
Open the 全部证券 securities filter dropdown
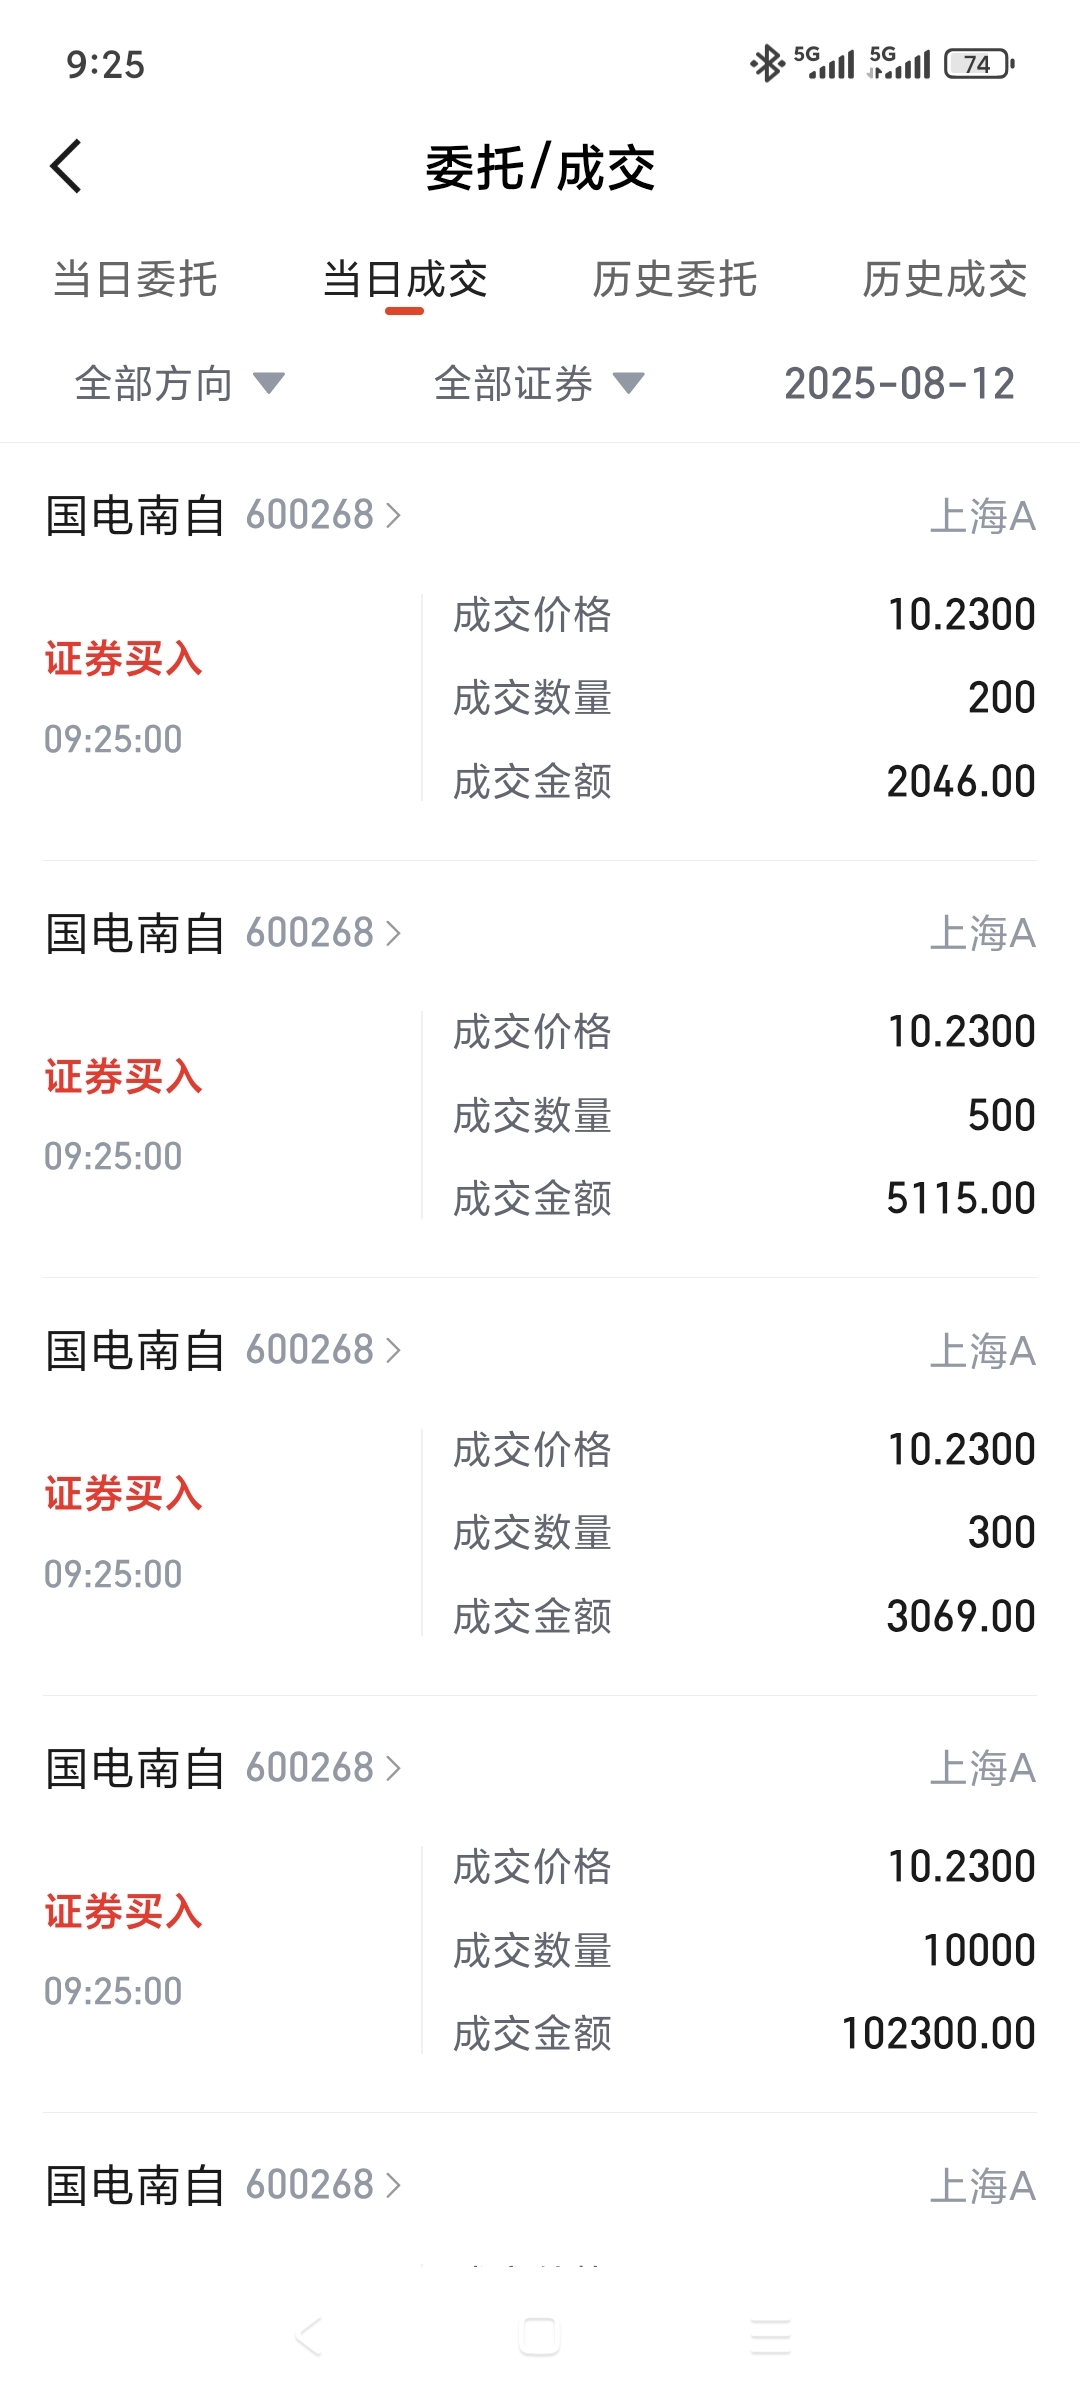tap(539, 383)
